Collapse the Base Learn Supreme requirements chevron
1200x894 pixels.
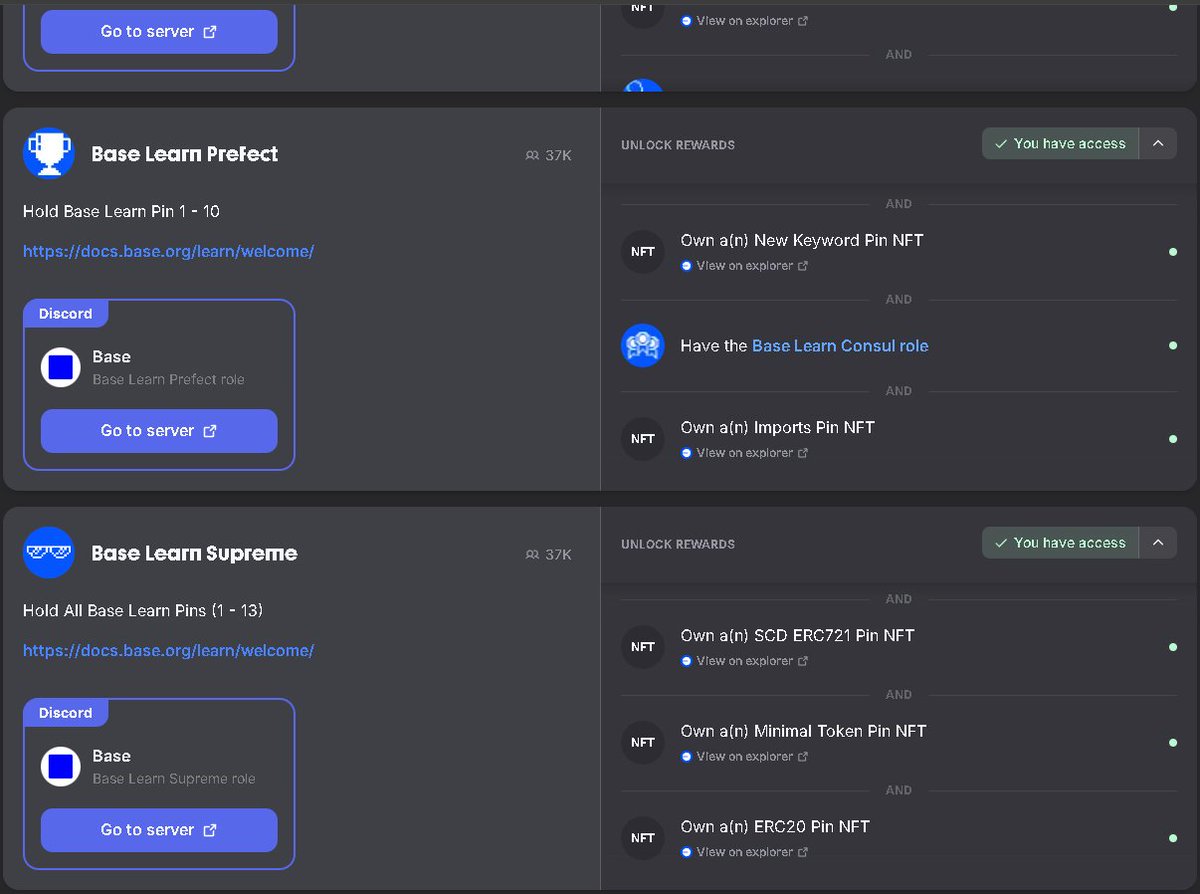pyautogui.click(x=1158, y=542)
